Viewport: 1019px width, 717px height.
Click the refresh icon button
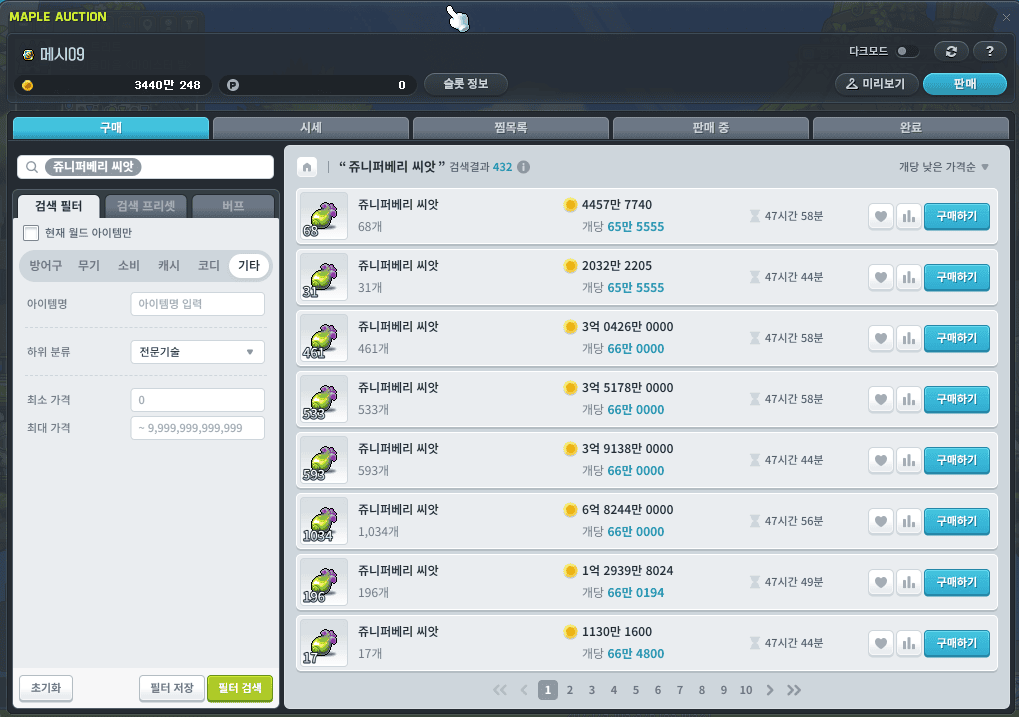tap(951, 51)
